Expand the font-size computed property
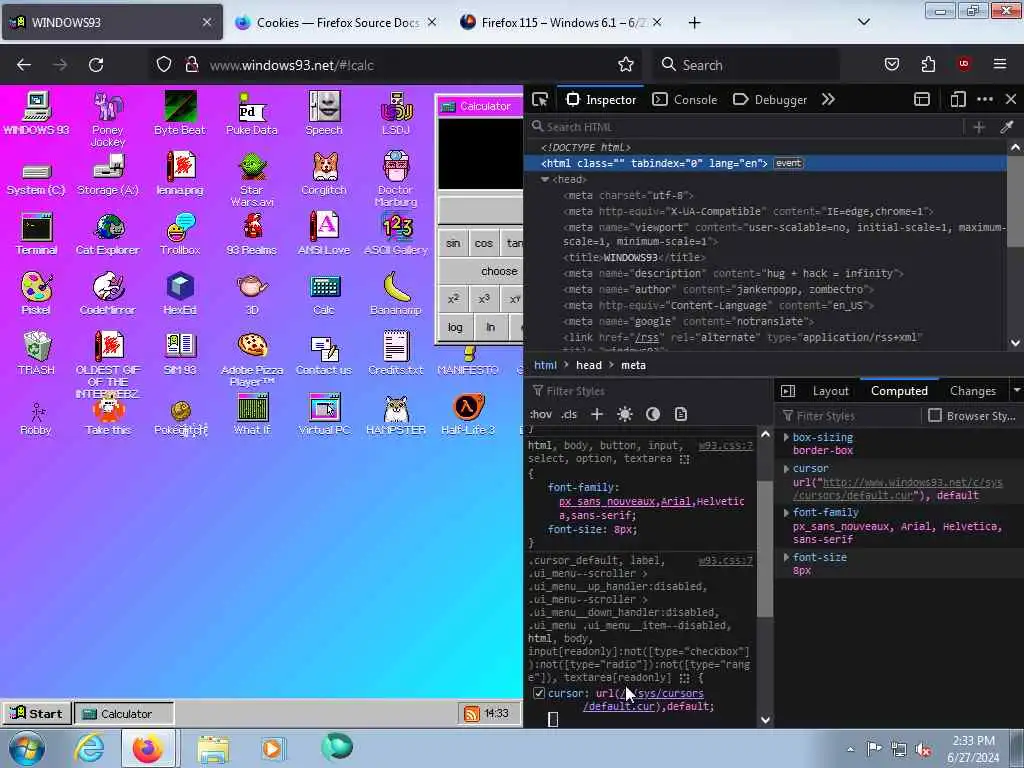 coord(786,557)
